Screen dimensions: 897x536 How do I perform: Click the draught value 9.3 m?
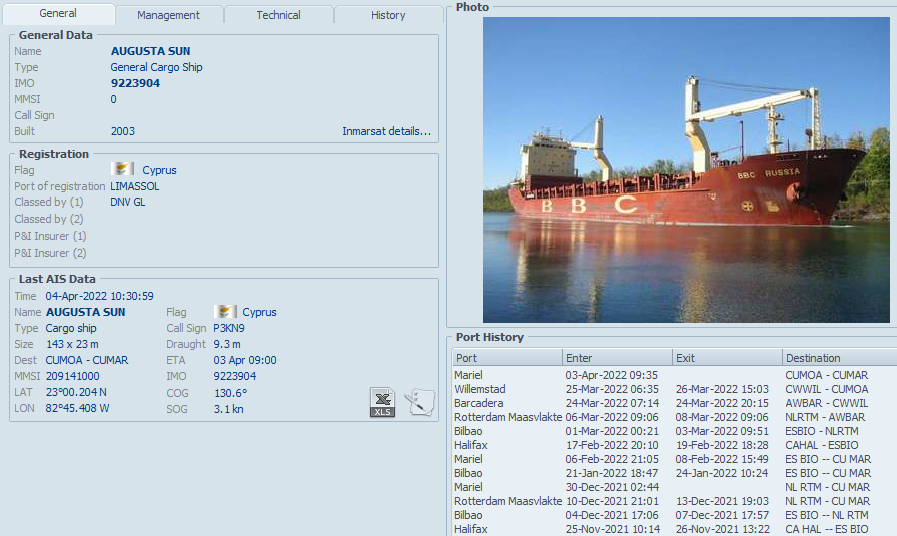[227, 344]
